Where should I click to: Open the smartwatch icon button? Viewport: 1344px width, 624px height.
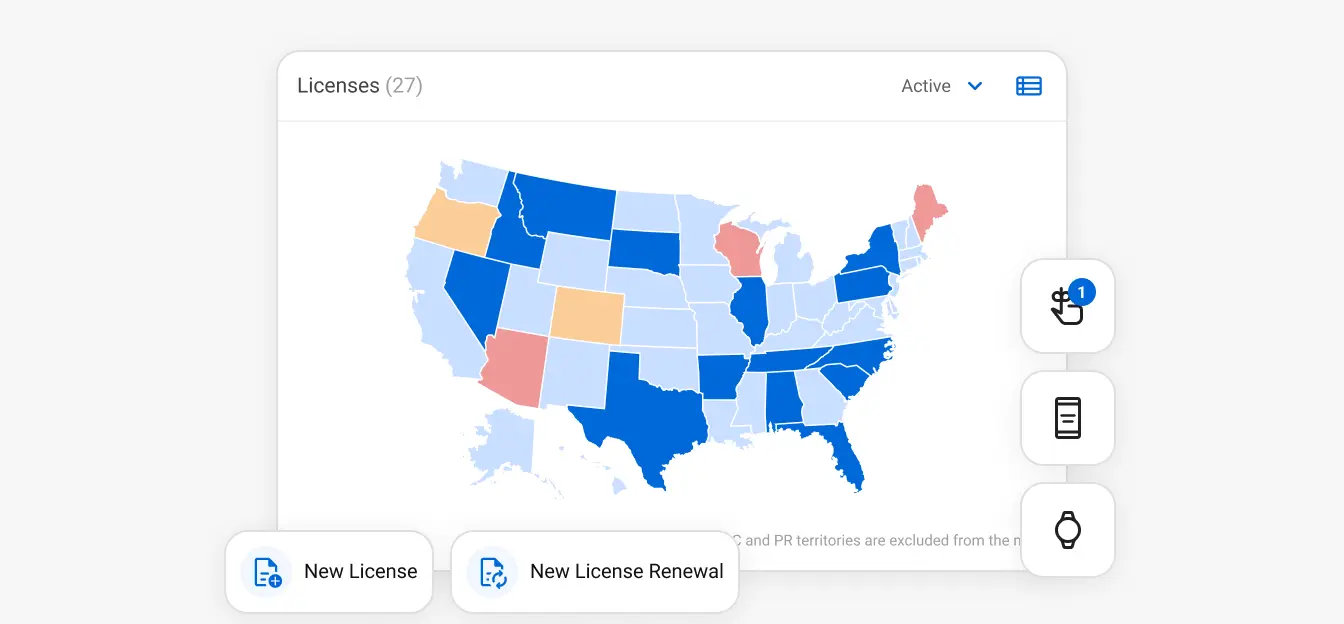[1067, 530]
